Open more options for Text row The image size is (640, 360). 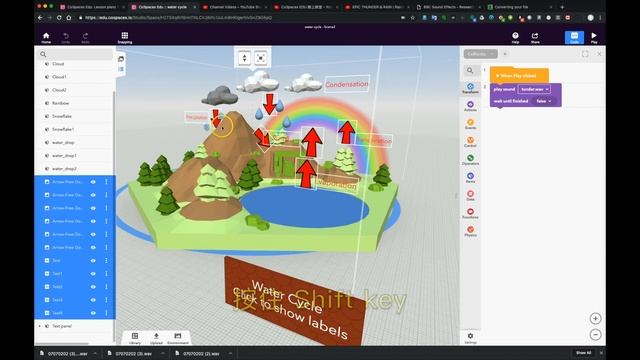coord(107,260)
